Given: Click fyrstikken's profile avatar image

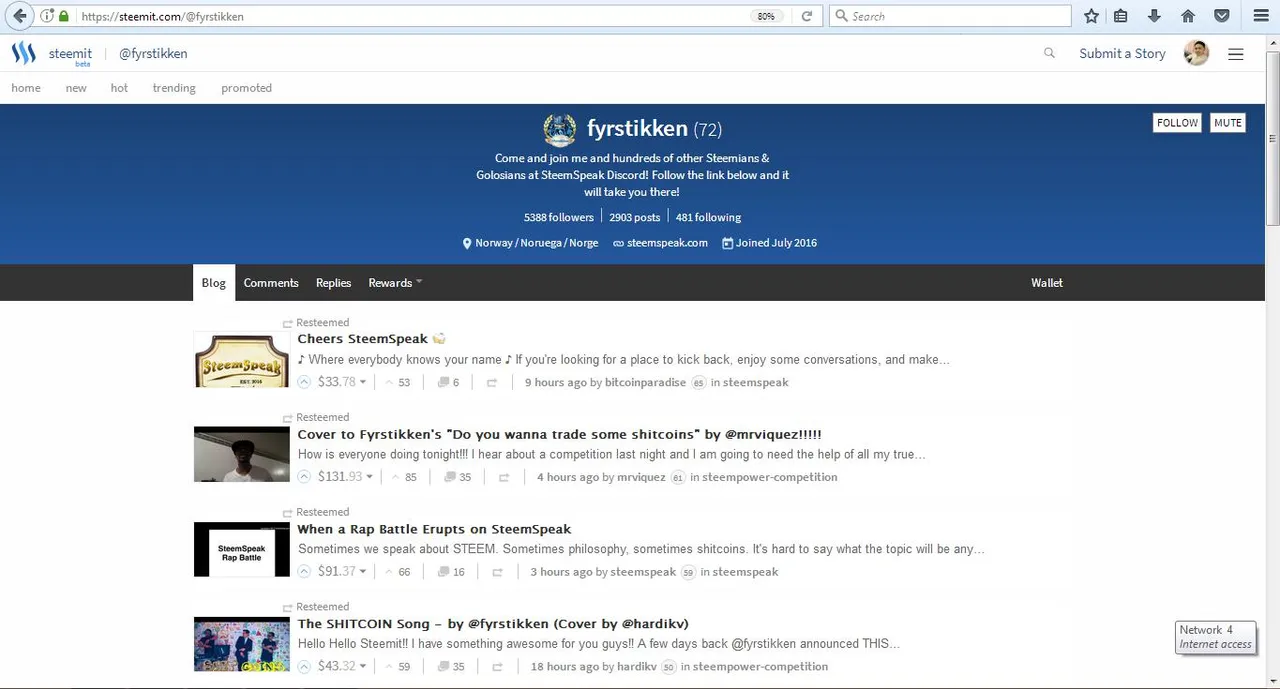Looking at the screenshot, I should pos(560,130).
